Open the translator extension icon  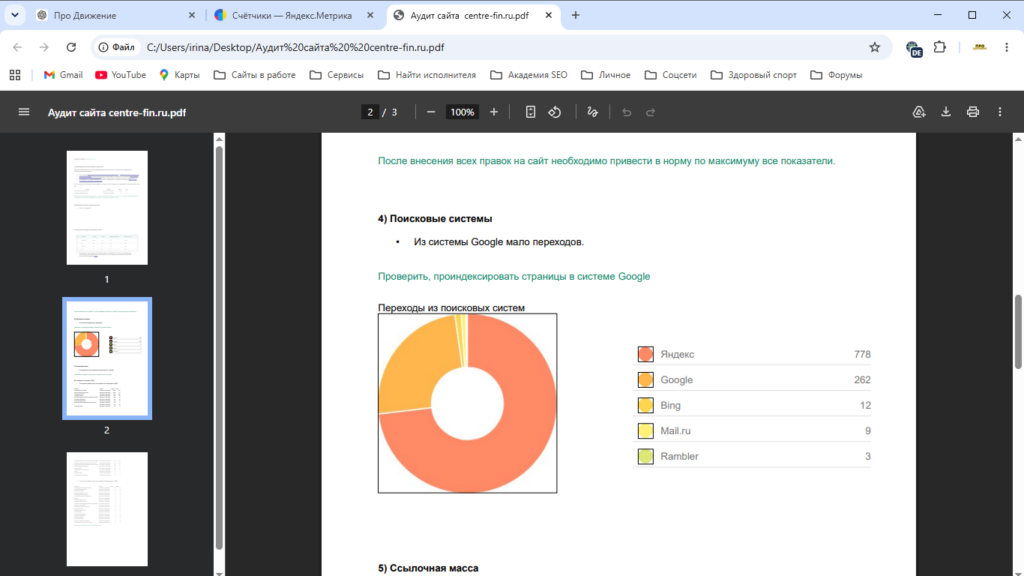point(914,48)
